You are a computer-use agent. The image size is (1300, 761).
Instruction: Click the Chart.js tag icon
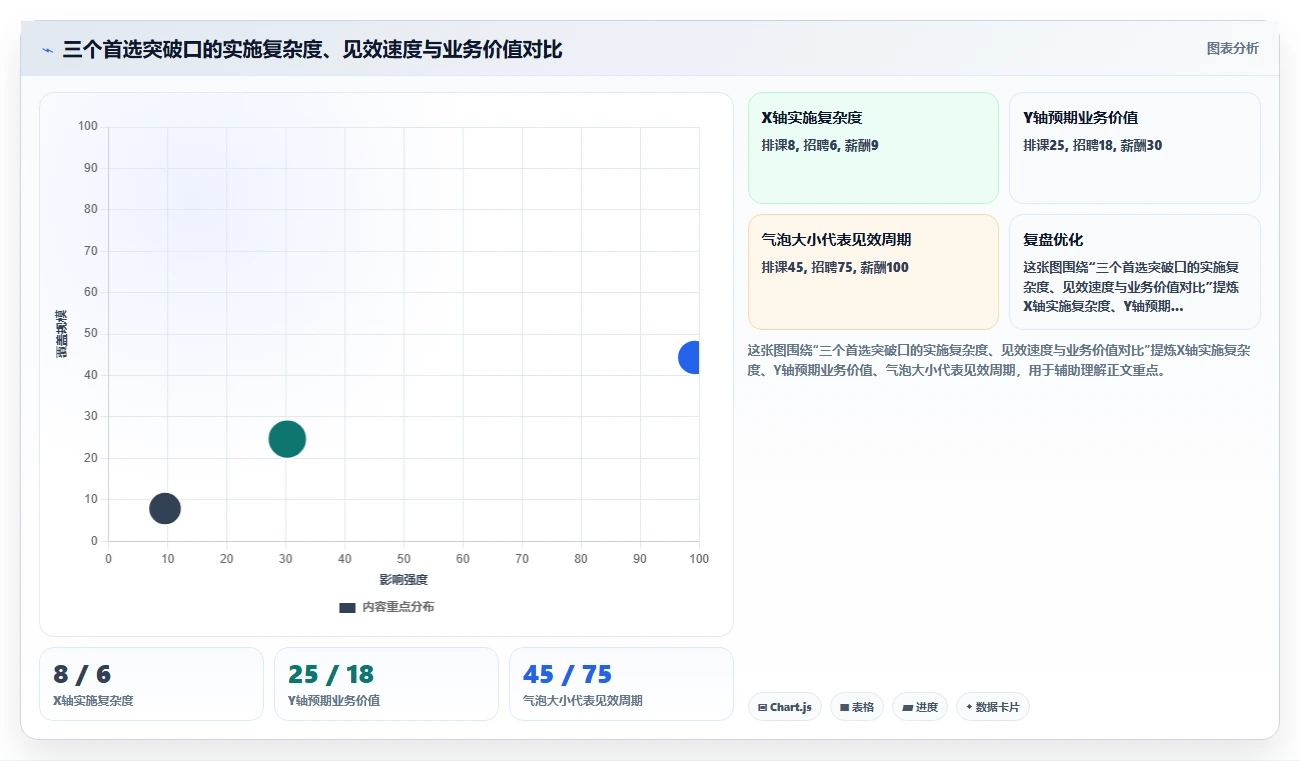763,707
